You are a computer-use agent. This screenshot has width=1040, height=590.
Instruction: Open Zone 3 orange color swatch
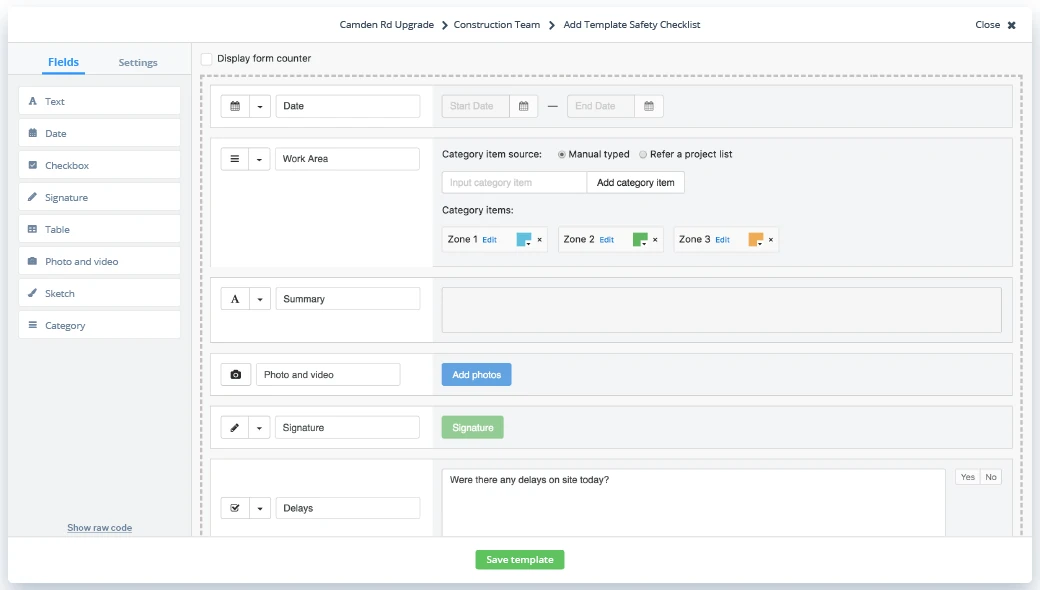coord(755,239)
